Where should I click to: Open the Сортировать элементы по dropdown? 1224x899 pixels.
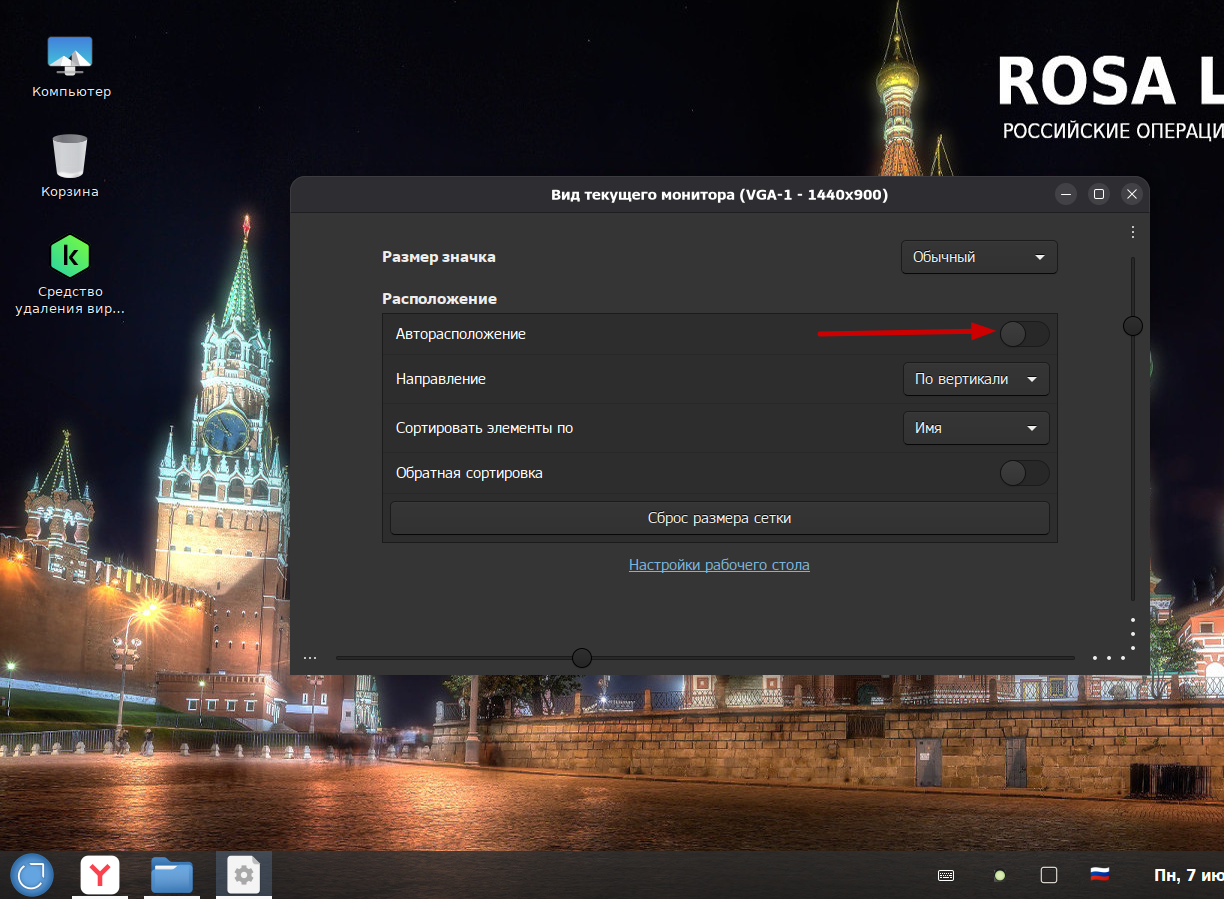coord(975,428)
